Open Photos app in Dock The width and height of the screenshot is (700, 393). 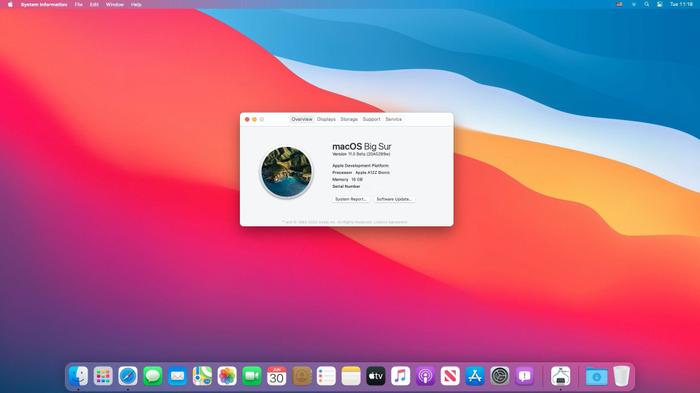click(x=227, y=376)
